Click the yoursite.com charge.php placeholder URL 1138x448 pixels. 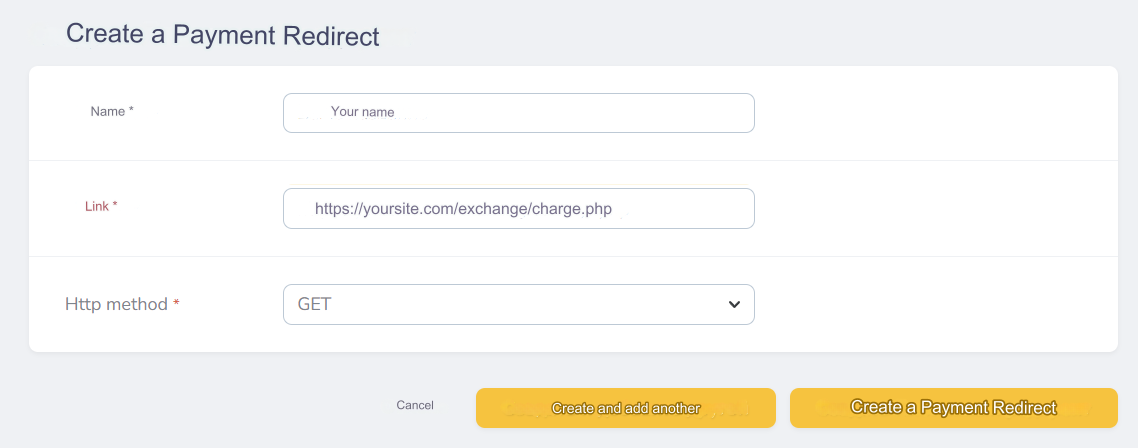click(x=463, y=210)
